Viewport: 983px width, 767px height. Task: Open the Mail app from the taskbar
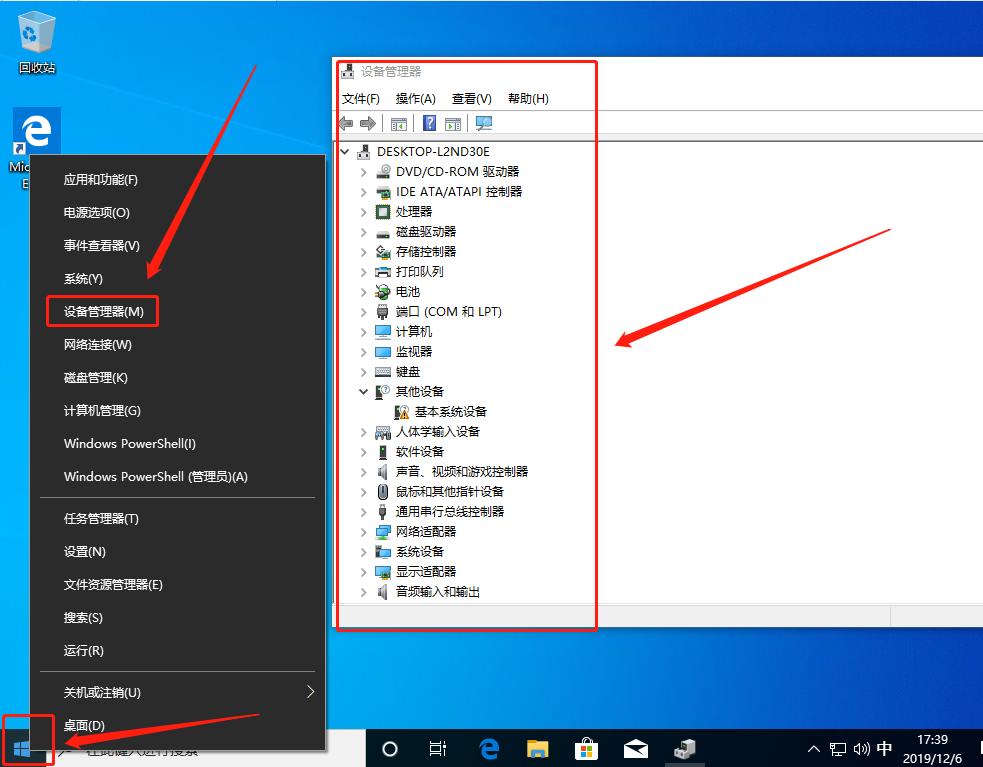(x=635, y=748)
